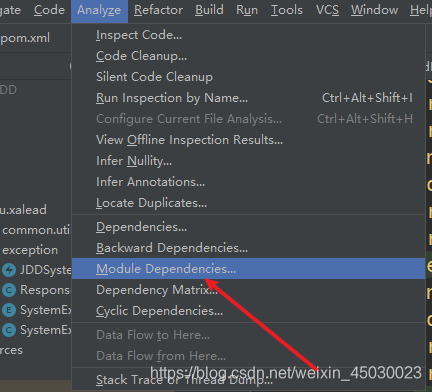Open the Window menu
432x392 pixels.
(374, 10)
